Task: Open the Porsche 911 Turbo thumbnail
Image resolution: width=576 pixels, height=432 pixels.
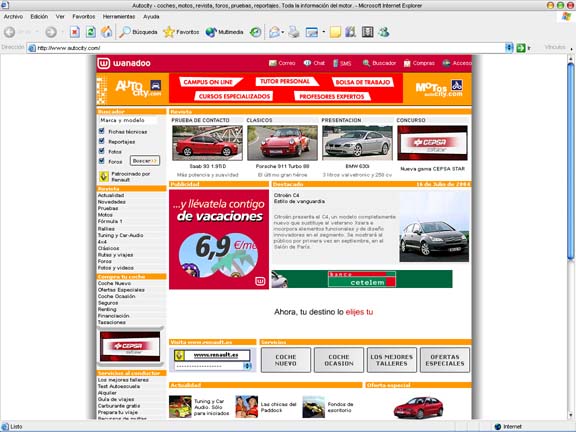Action: coord(282,143)
